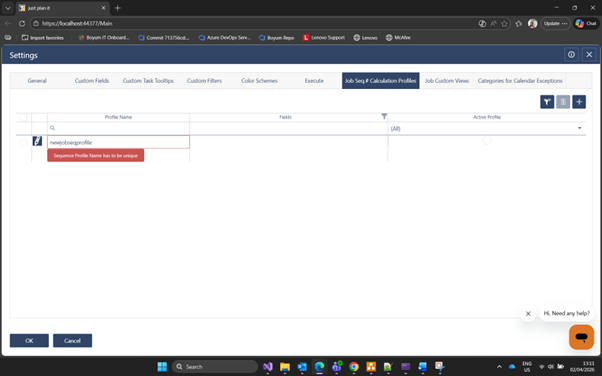The height and width of the screenshot is (376, 602).
Task: Open the filter options button in the grid toolbar
Action: 547,102
